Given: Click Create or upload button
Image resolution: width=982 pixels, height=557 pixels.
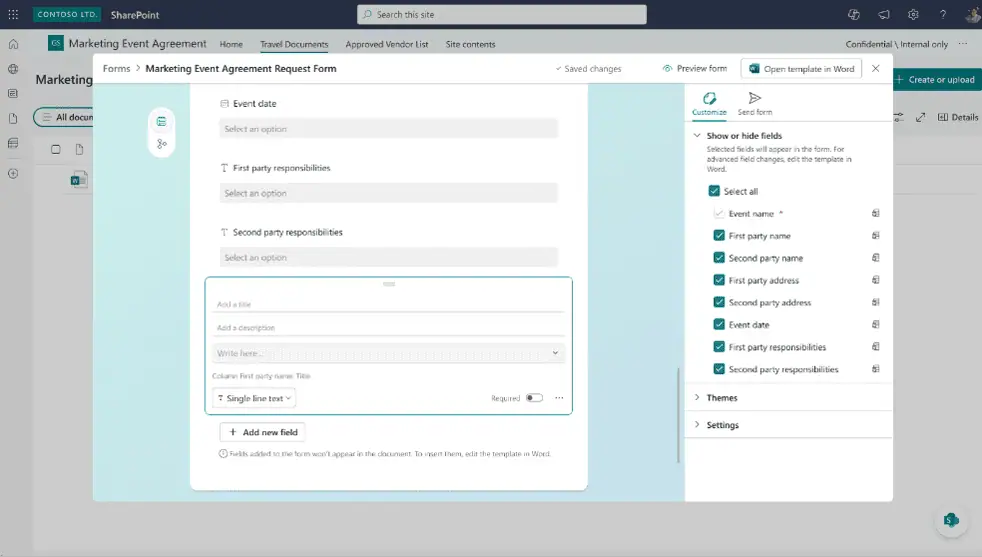Looking at the screenshot, I should tap(937, 80).
